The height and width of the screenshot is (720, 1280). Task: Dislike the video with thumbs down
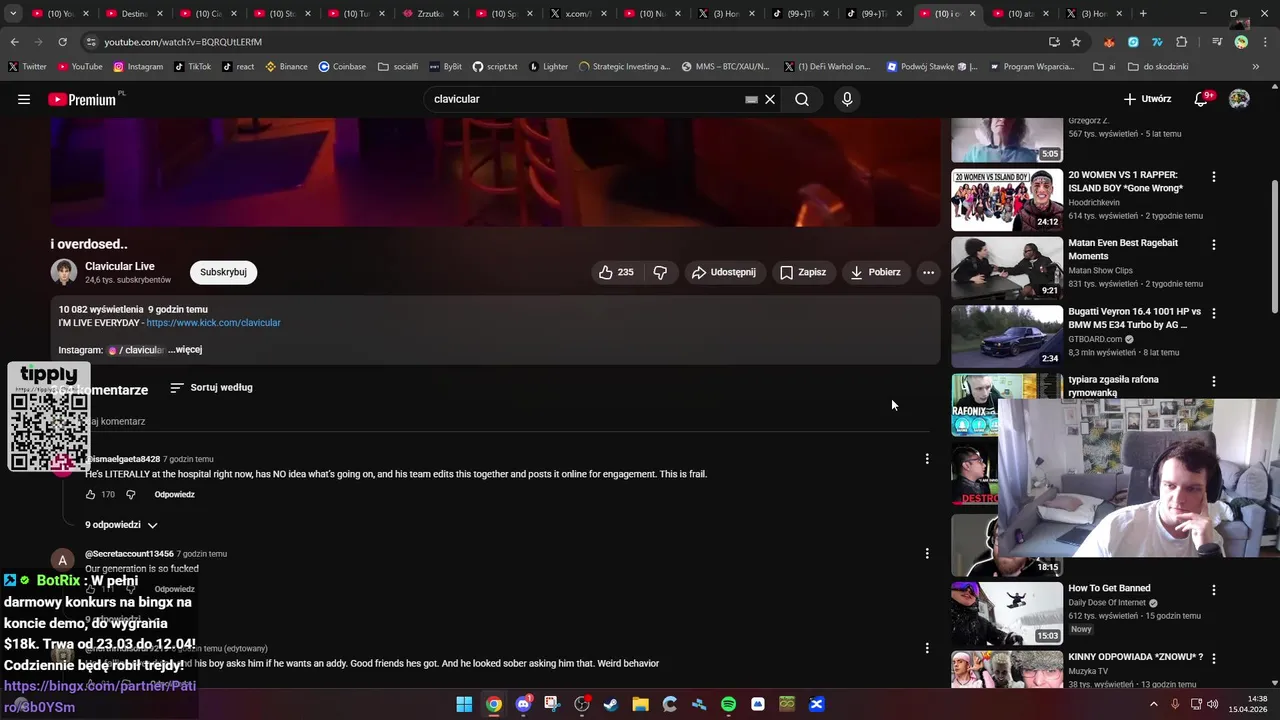tap(660, 272)
